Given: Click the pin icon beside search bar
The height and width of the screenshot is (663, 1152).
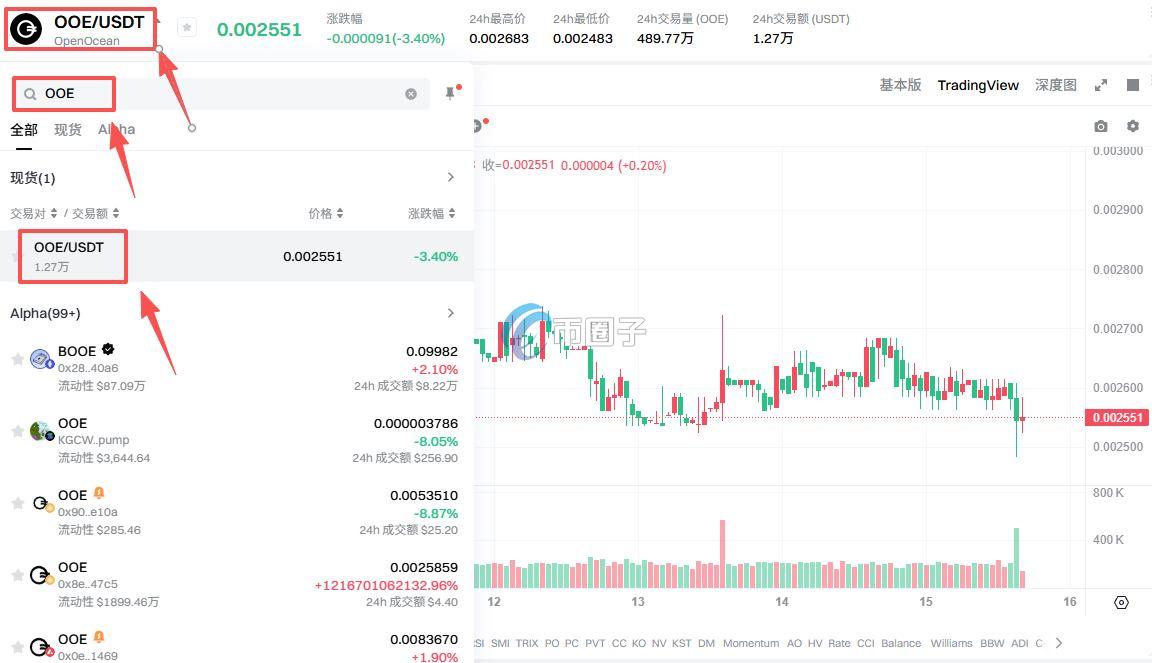Looking at the screenshot, I should click(450, 94).
